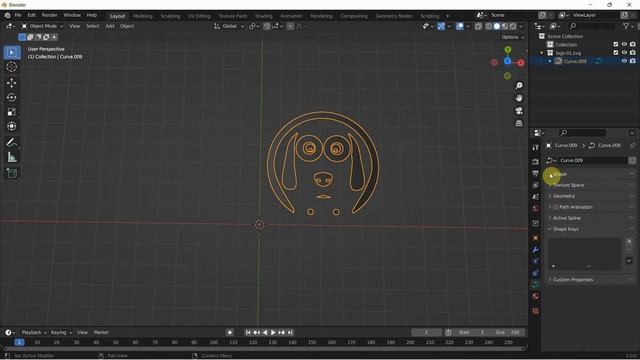
Task: Add a shape key with plus button
Action: tap(629, 242)
